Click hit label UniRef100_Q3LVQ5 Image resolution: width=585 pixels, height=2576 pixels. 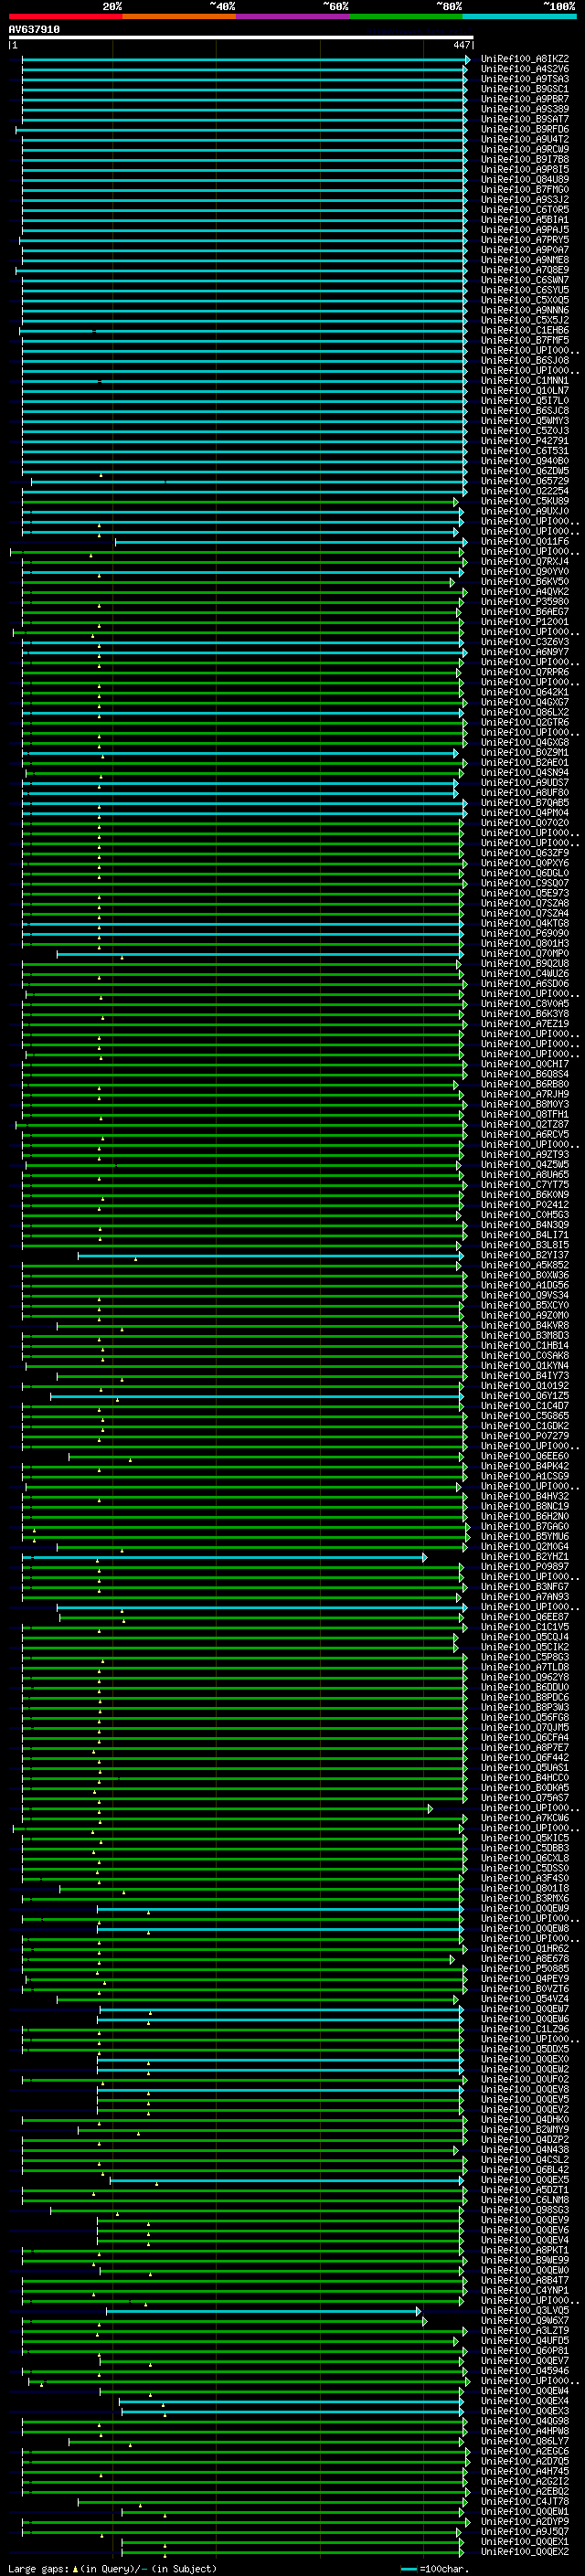tap(525, 2311)
